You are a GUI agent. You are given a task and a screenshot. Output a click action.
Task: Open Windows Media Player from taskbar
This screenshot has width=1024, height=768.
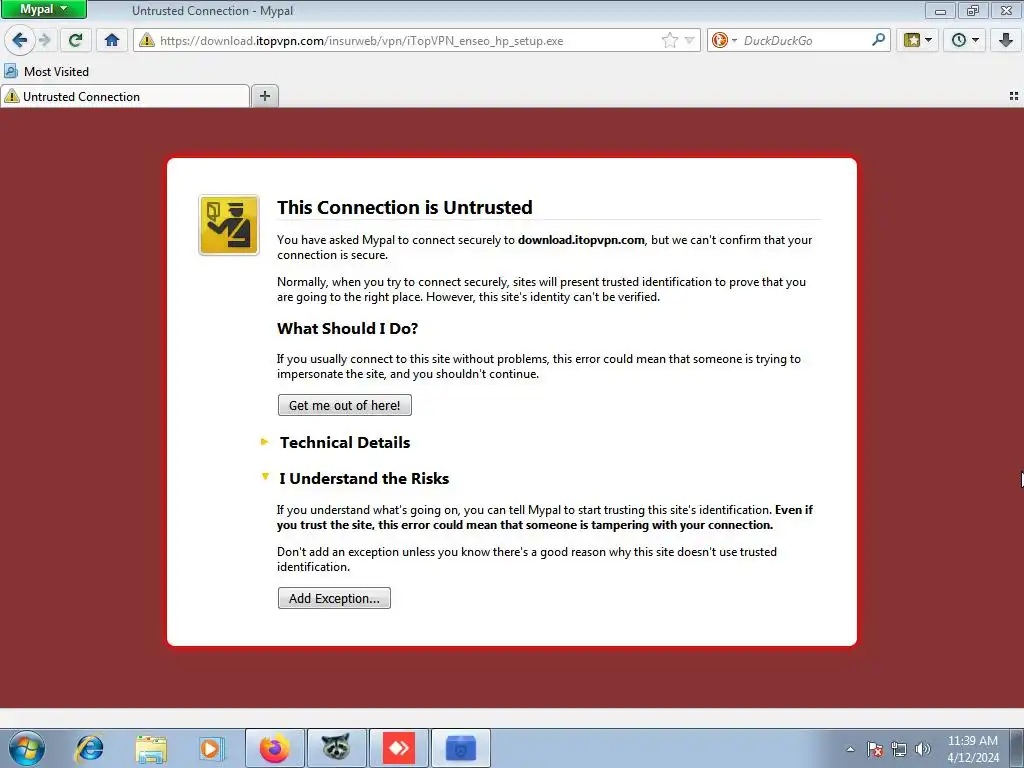click(x=212, y=748)
